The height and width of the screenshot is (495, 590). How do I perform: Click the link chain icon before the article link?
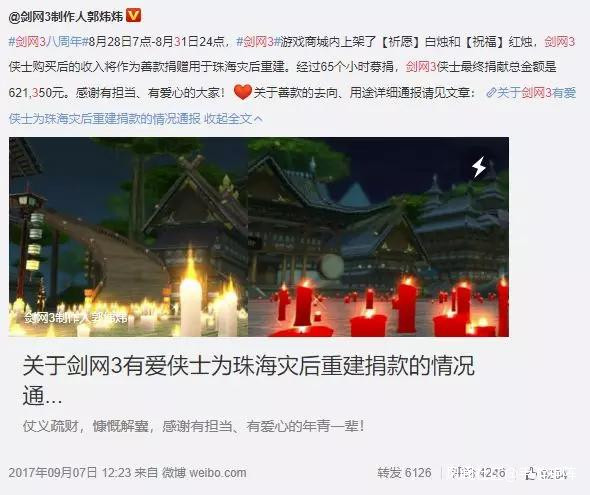(490, 93)
